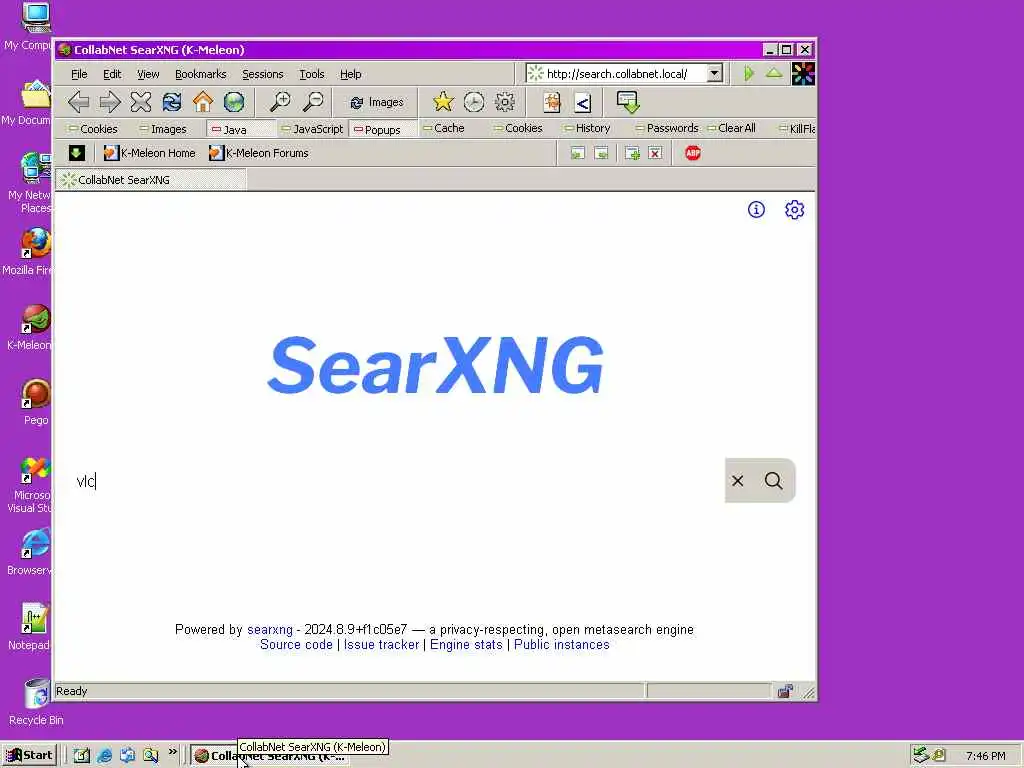Clear Cookies button next to Cache
Image resolution: width=1024 pixels, height=768 pixels.
point(519,128)
